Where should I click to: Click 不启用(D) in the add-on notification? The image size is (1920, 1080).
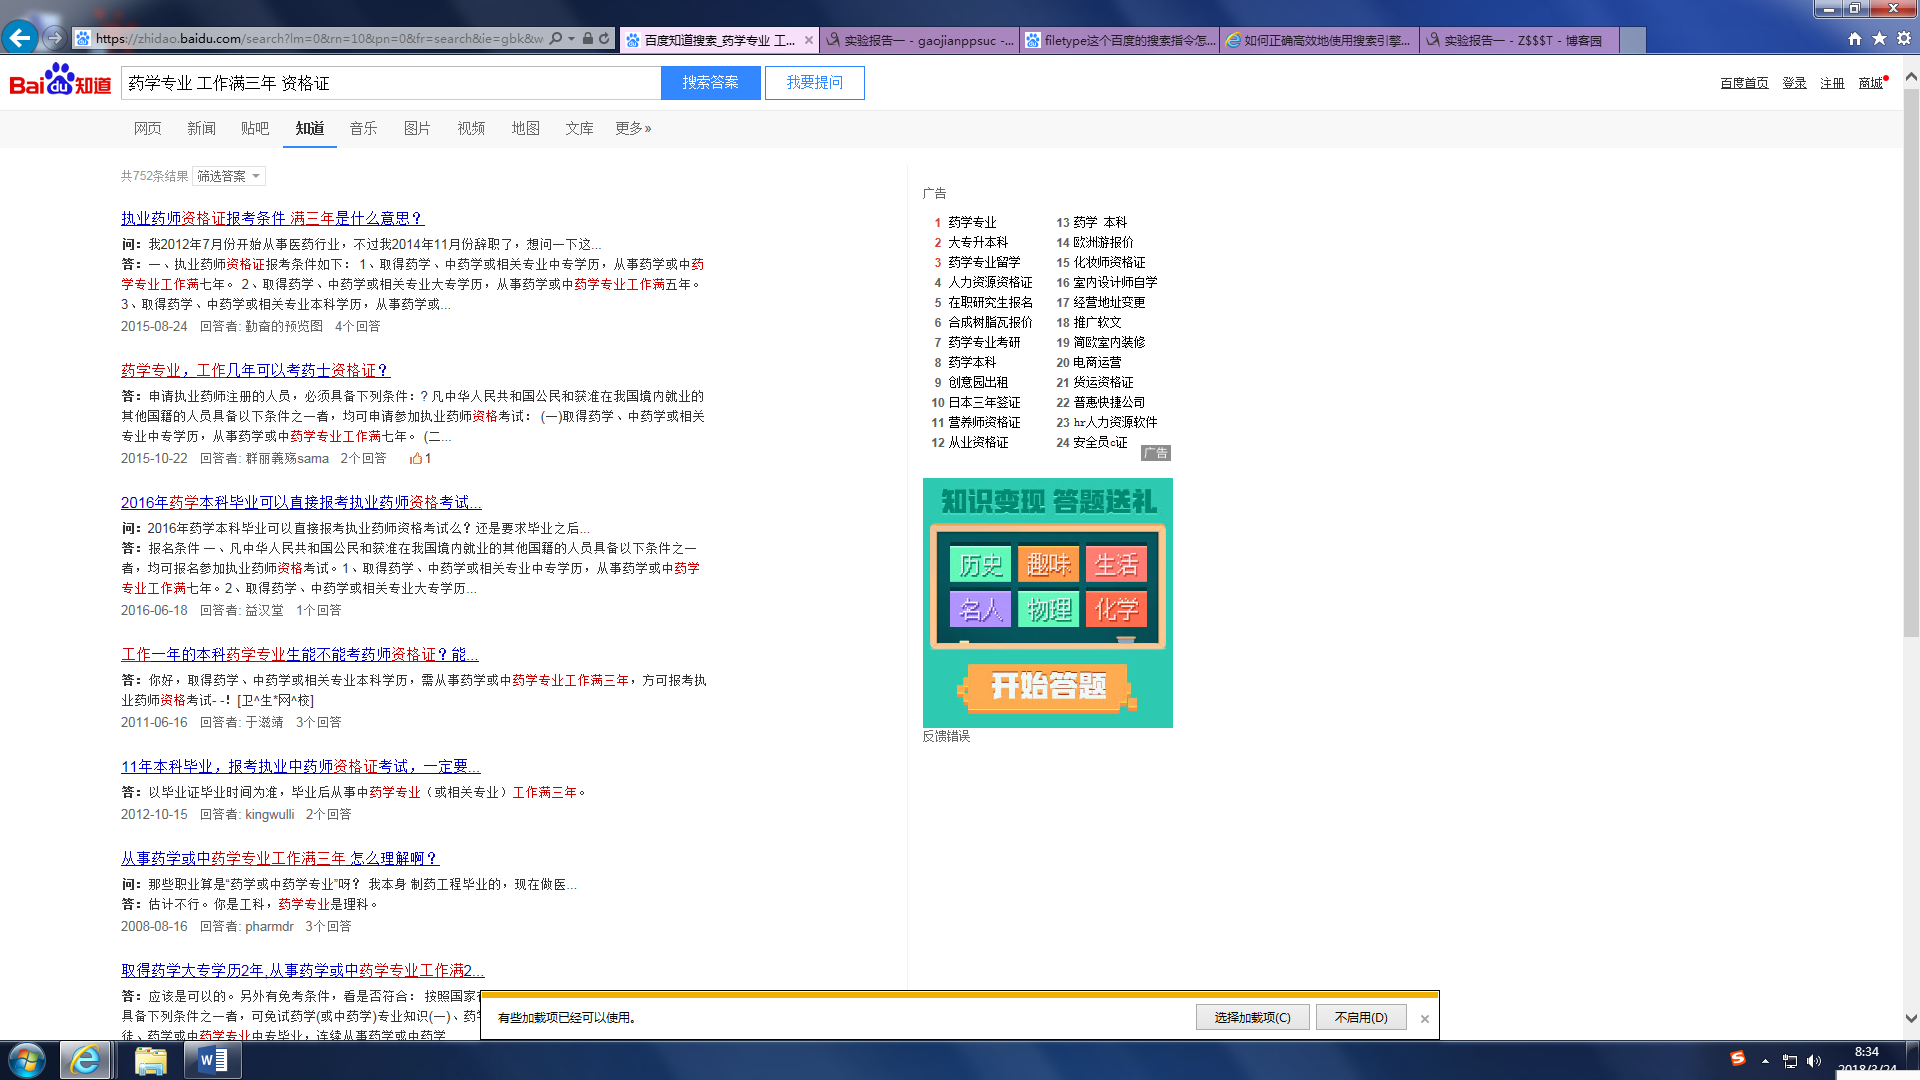(x=1361, y=1017)
